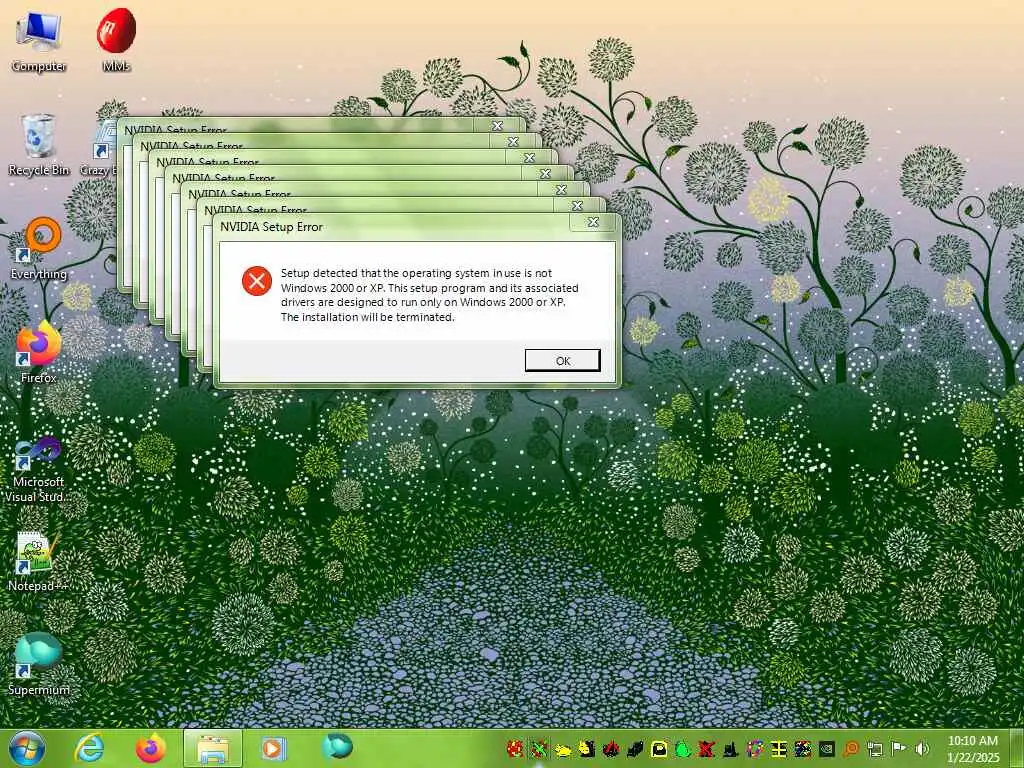Launch Firefox from the taskbar
The height and width of the screenshot is (768, 1024).
click(x=150, y=748)
